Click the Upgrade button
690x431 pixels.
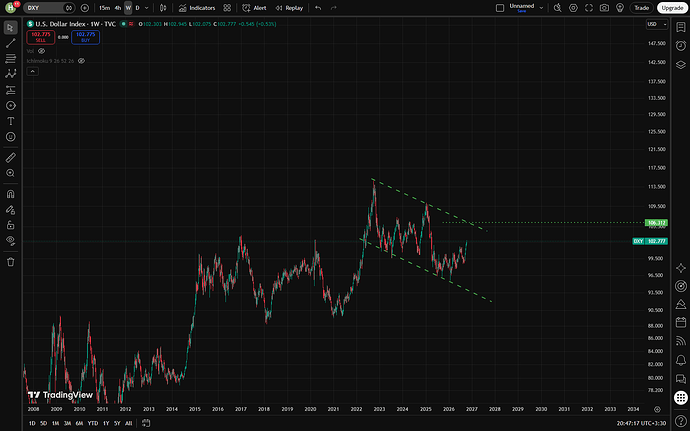point(672,8)
